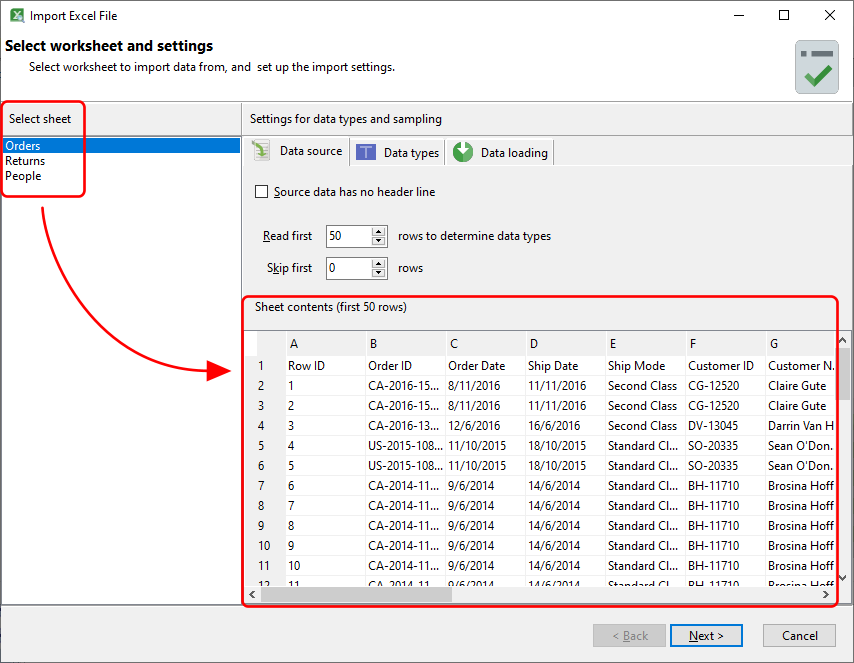Click the checklist wizard icon

tap(817, 67)
